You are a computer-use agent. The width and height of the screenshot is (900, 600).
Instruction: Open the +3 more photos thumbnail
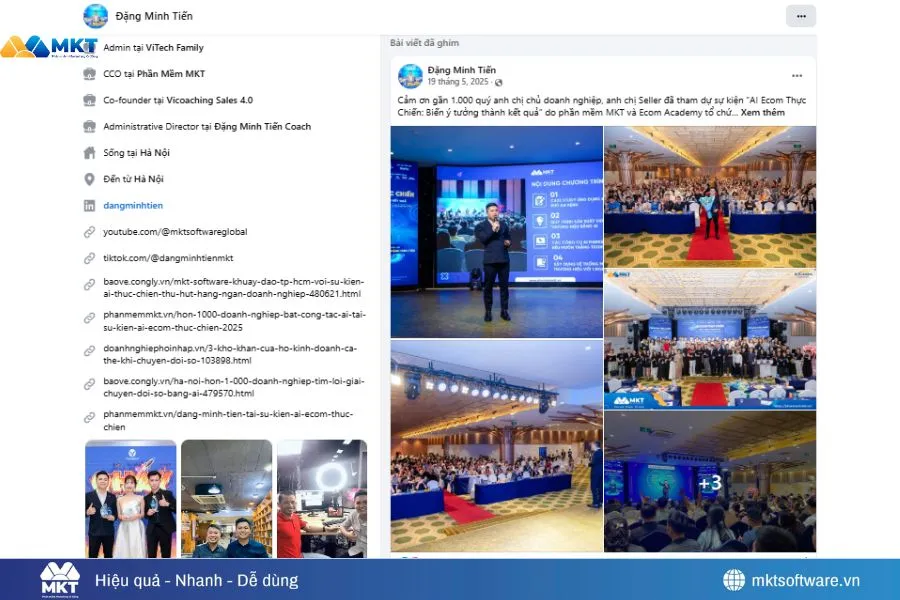click(x=709, y=482)
